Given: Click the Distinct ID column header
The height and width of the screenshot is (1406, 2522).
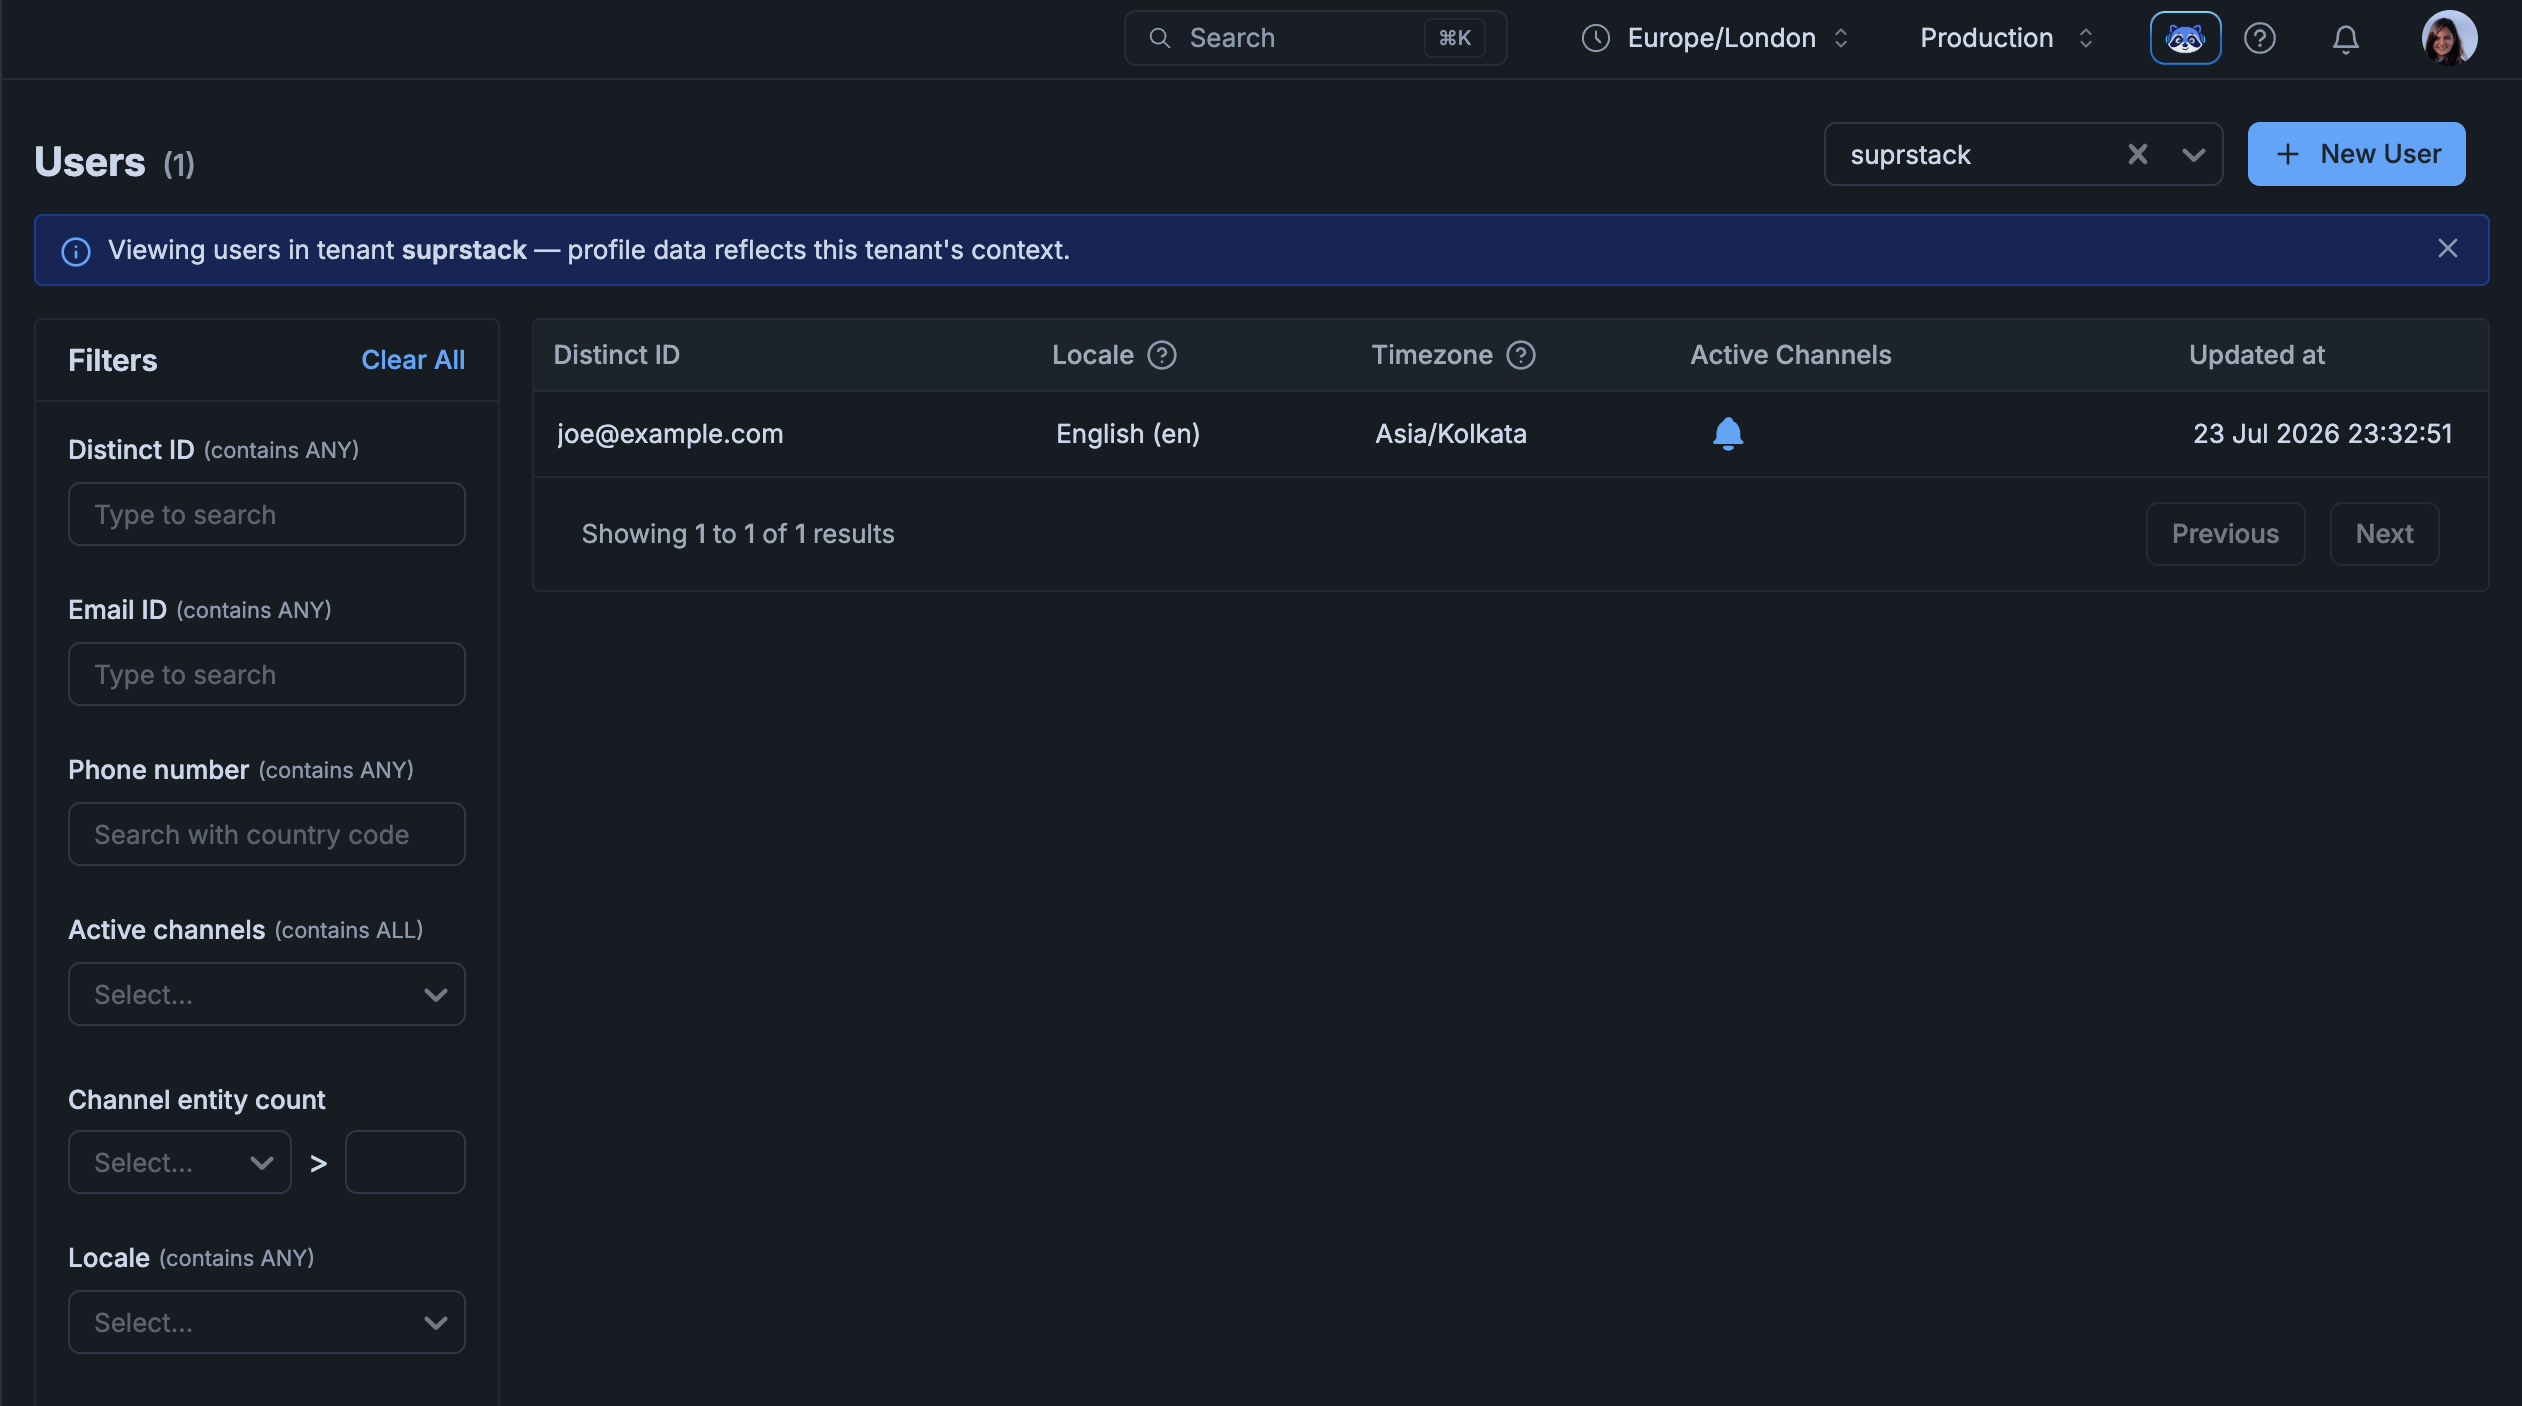Looking at the screenshot, I should coord(617,355).
